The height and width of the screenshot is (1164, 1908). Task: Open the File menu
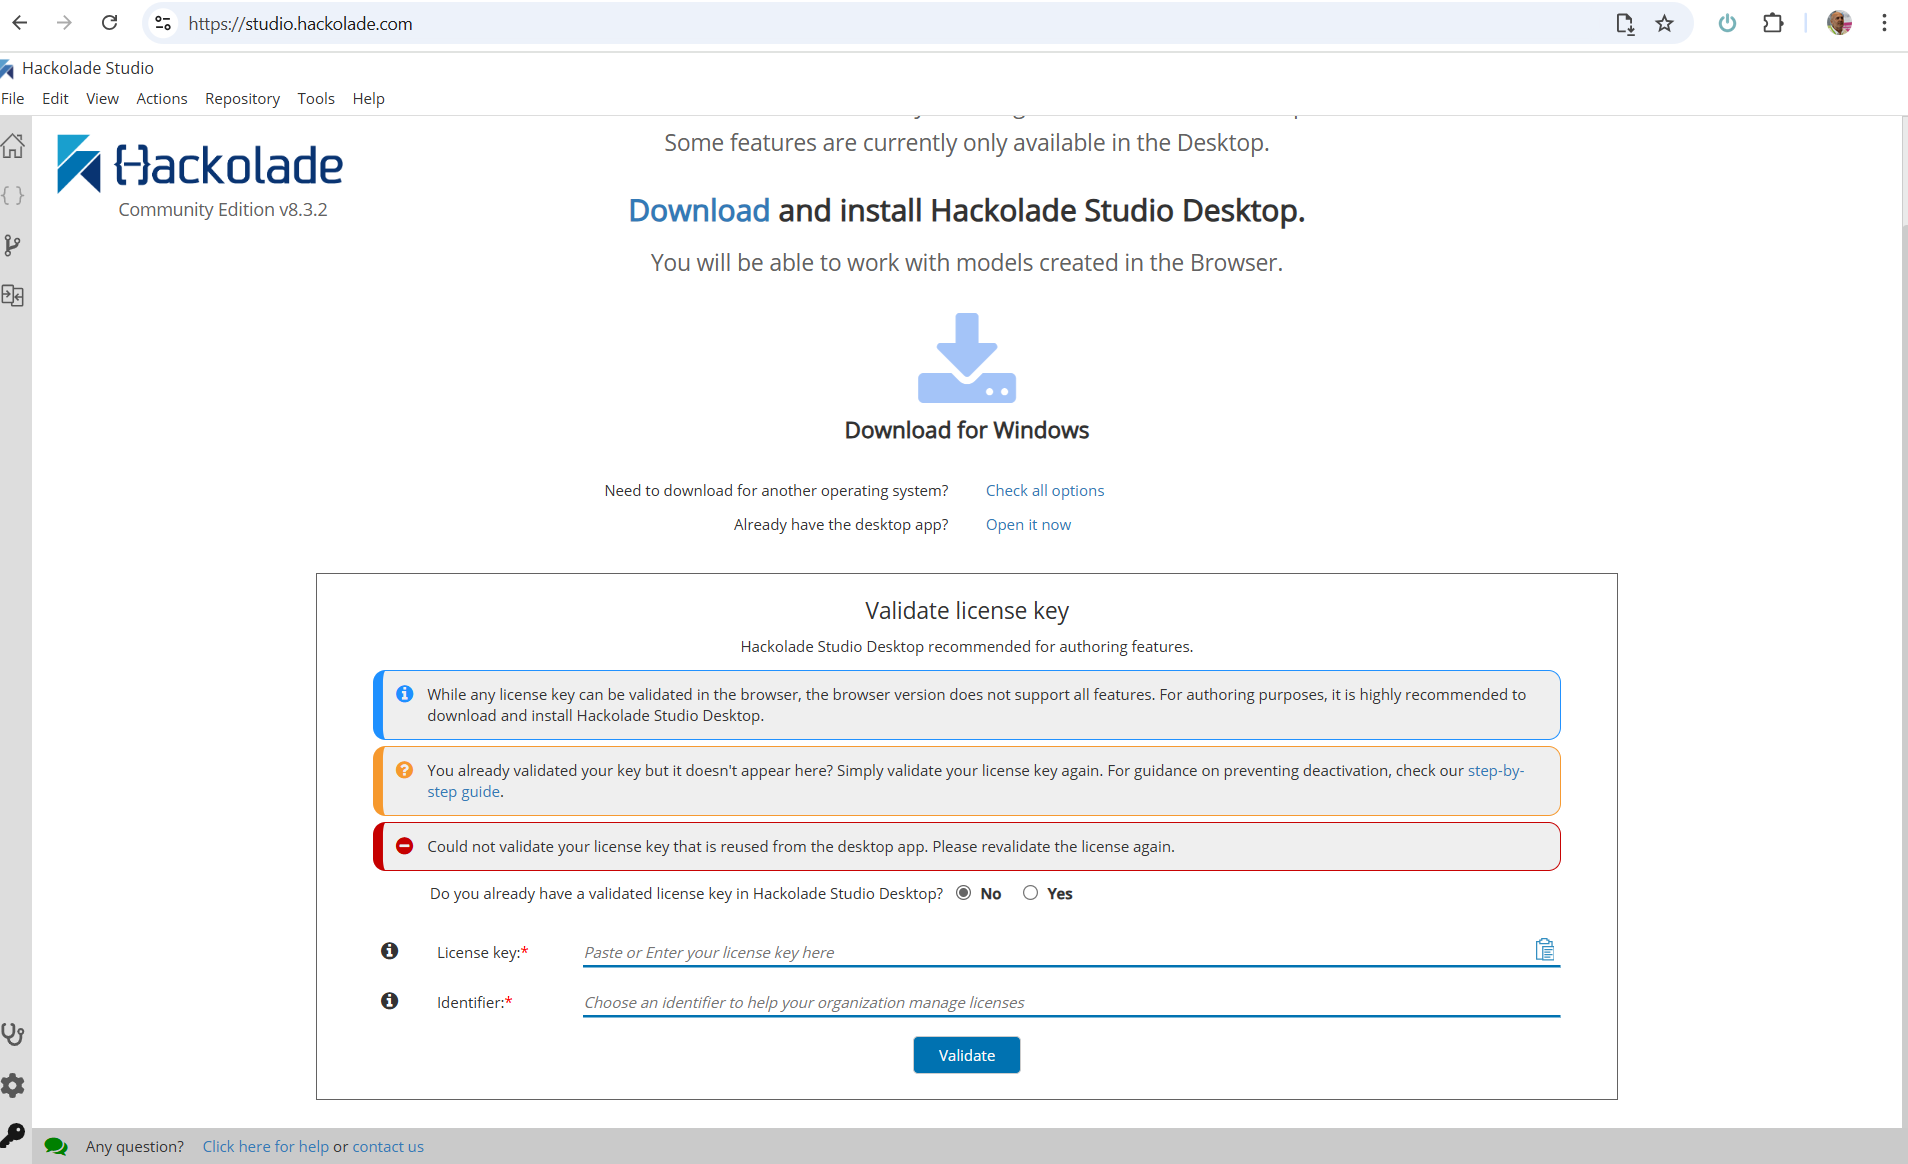point(13,98)
